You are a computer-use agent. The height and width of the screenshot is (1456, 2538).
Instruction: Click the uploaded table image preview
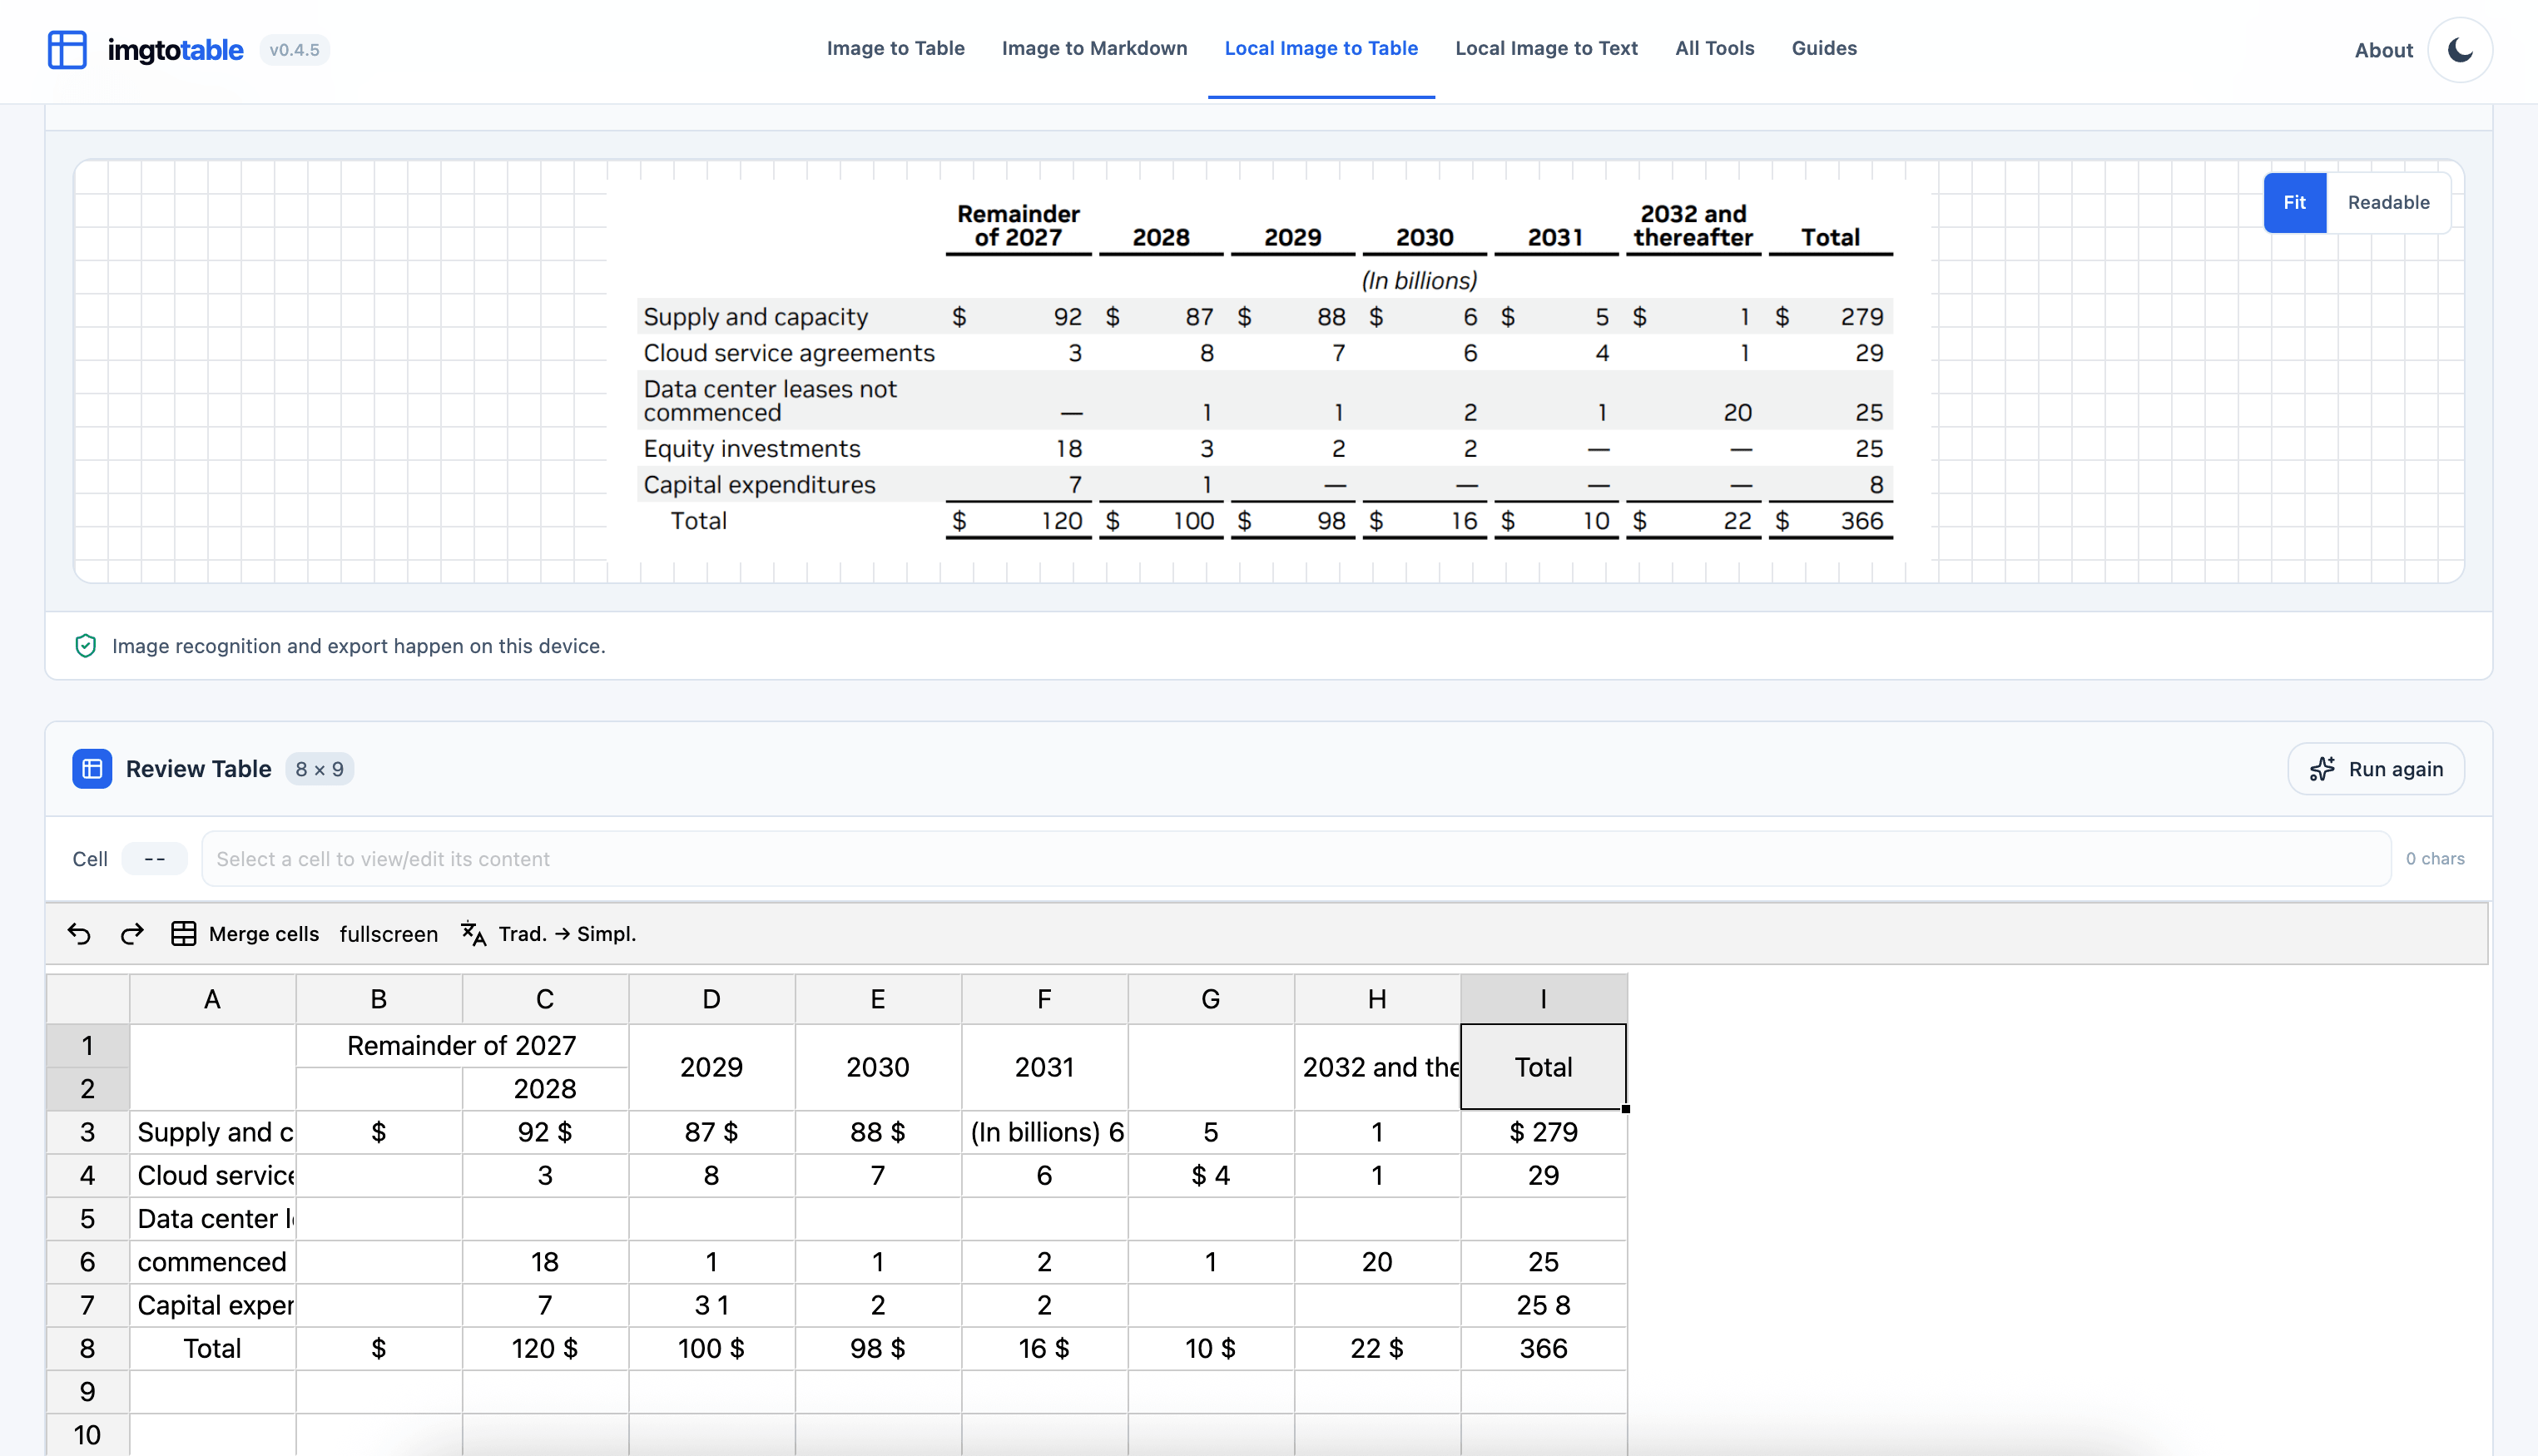pos(1271,370)
